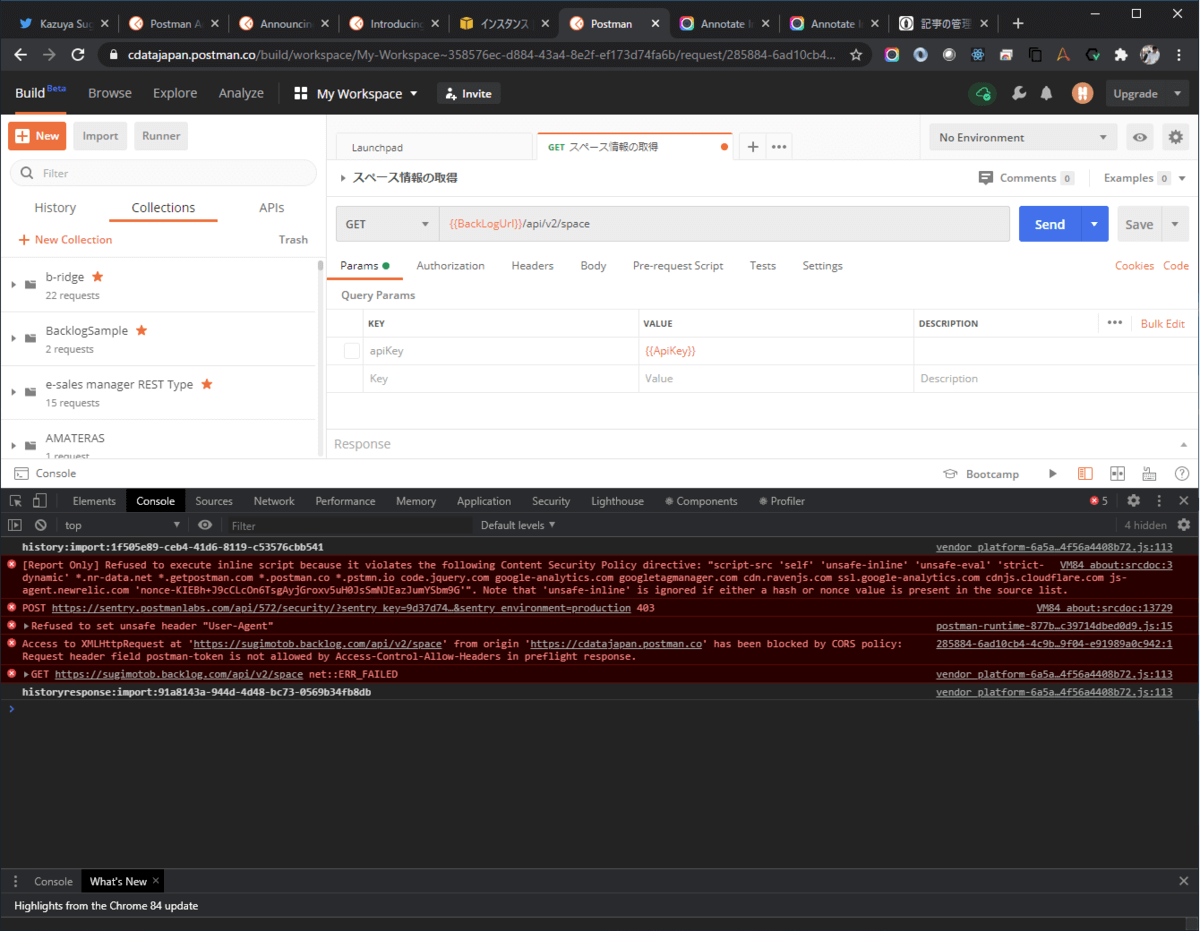Open column options ellipsis in params table
The image size is (1200, 931).
(1115, 323)
